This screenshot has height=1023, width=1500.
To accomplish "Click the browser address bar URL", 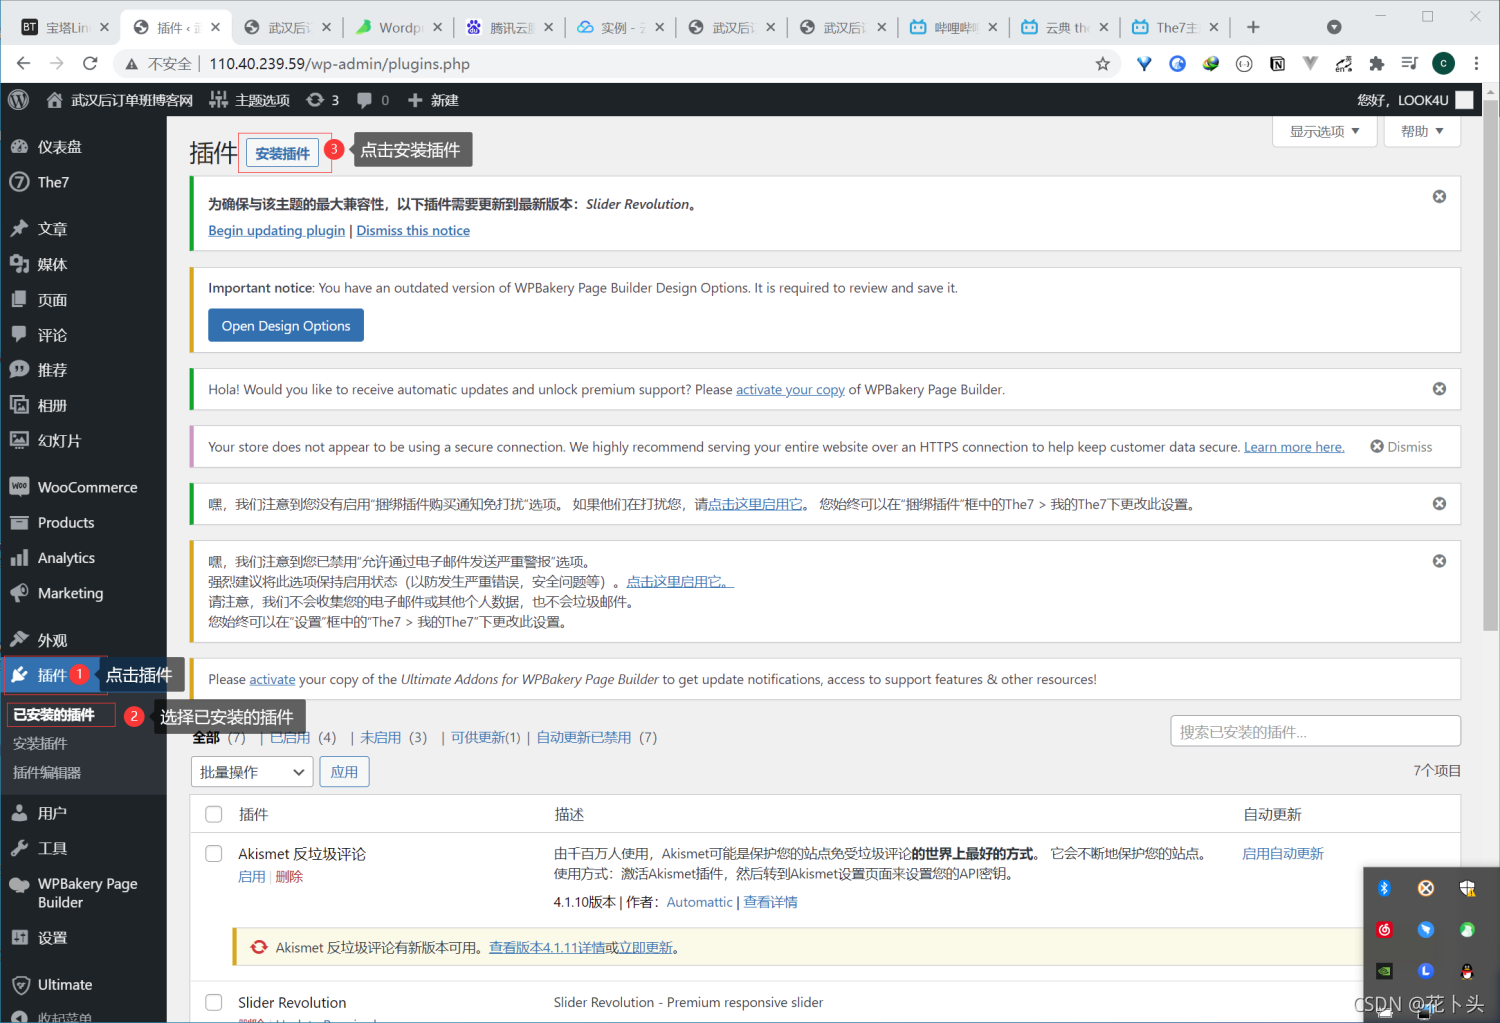I will coord(339,64).
